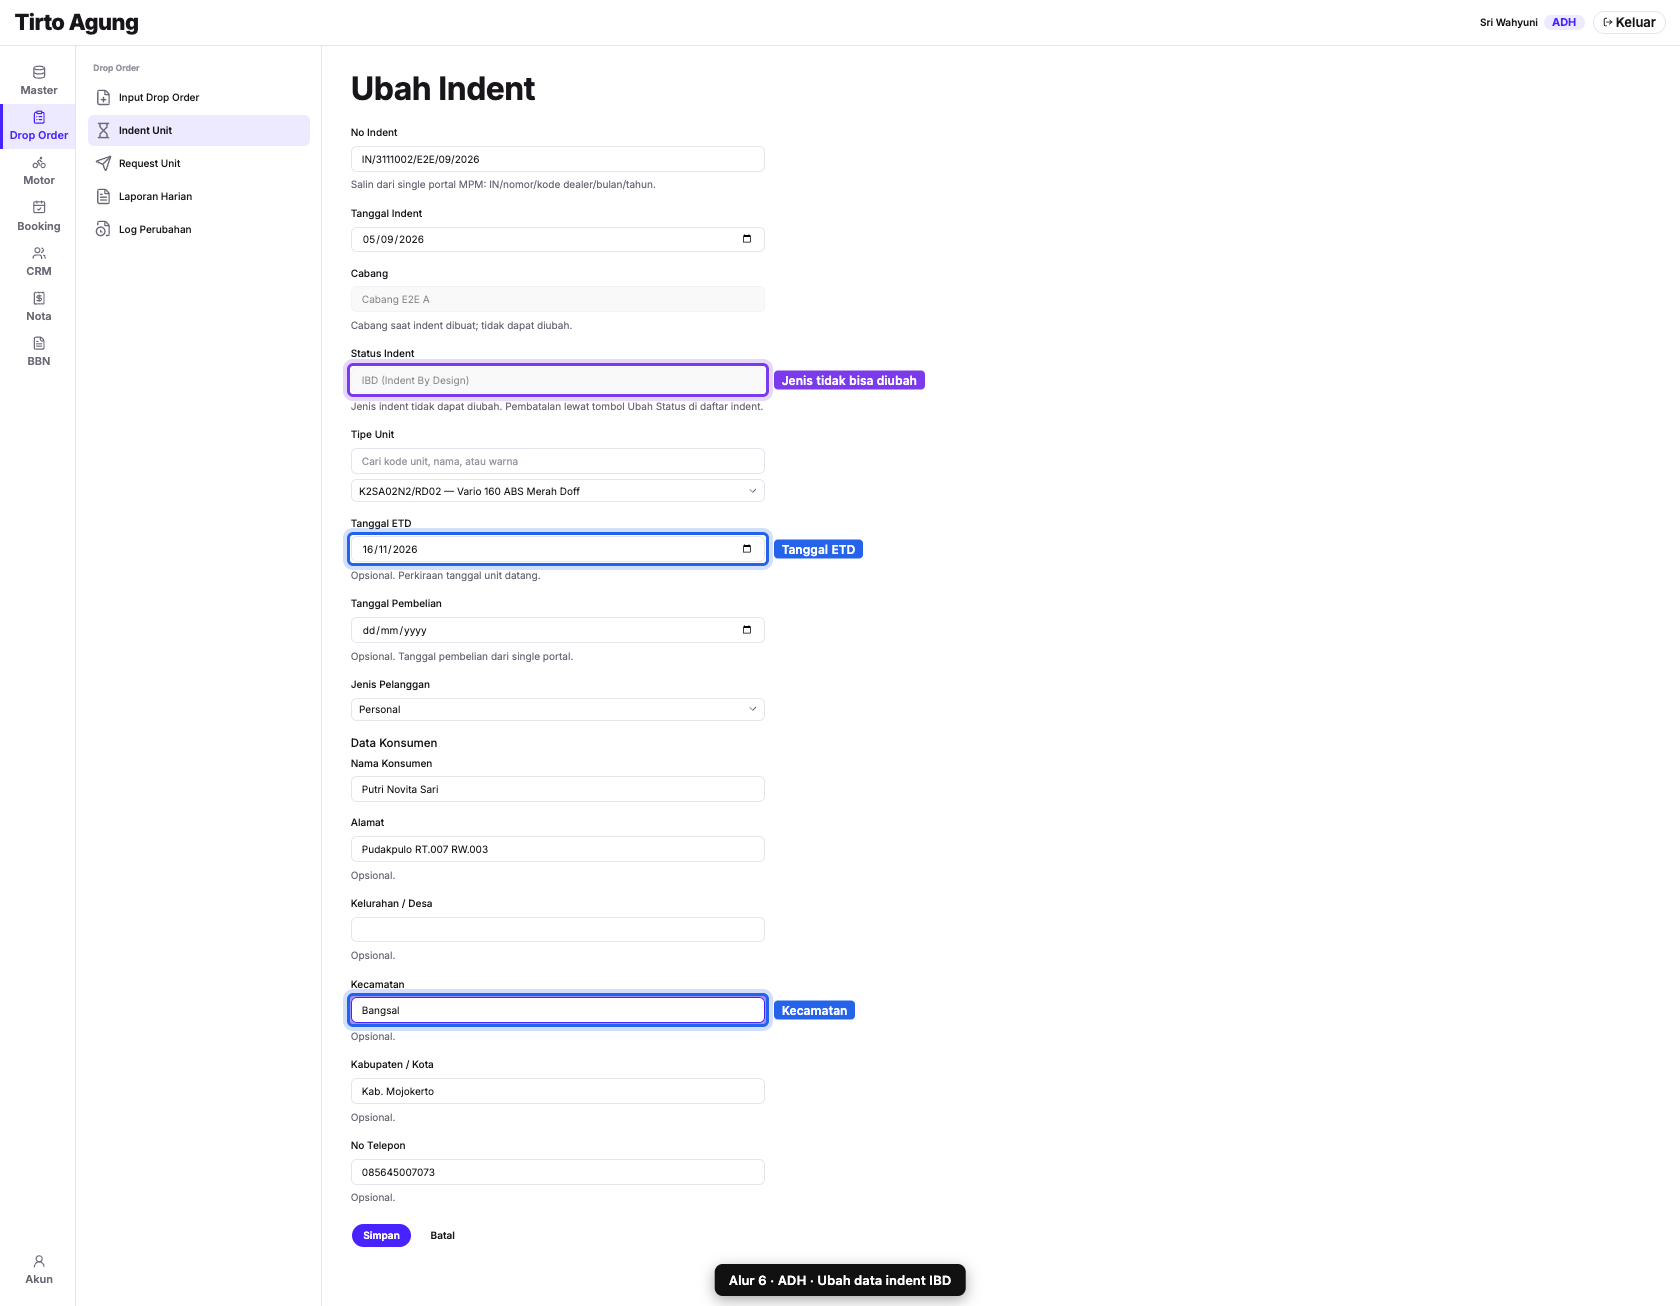Open calendar picker for Tanggal Pembelian
The image size is (1680, 1306).
click(x=747, y=630)
